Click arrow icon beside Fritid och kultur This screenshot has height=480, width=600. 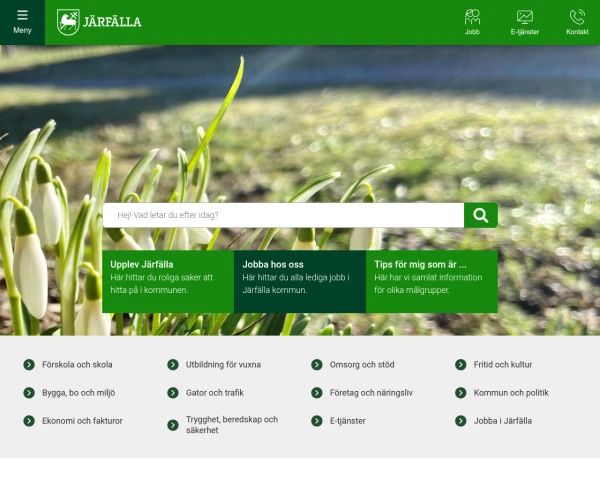[461, 365]
